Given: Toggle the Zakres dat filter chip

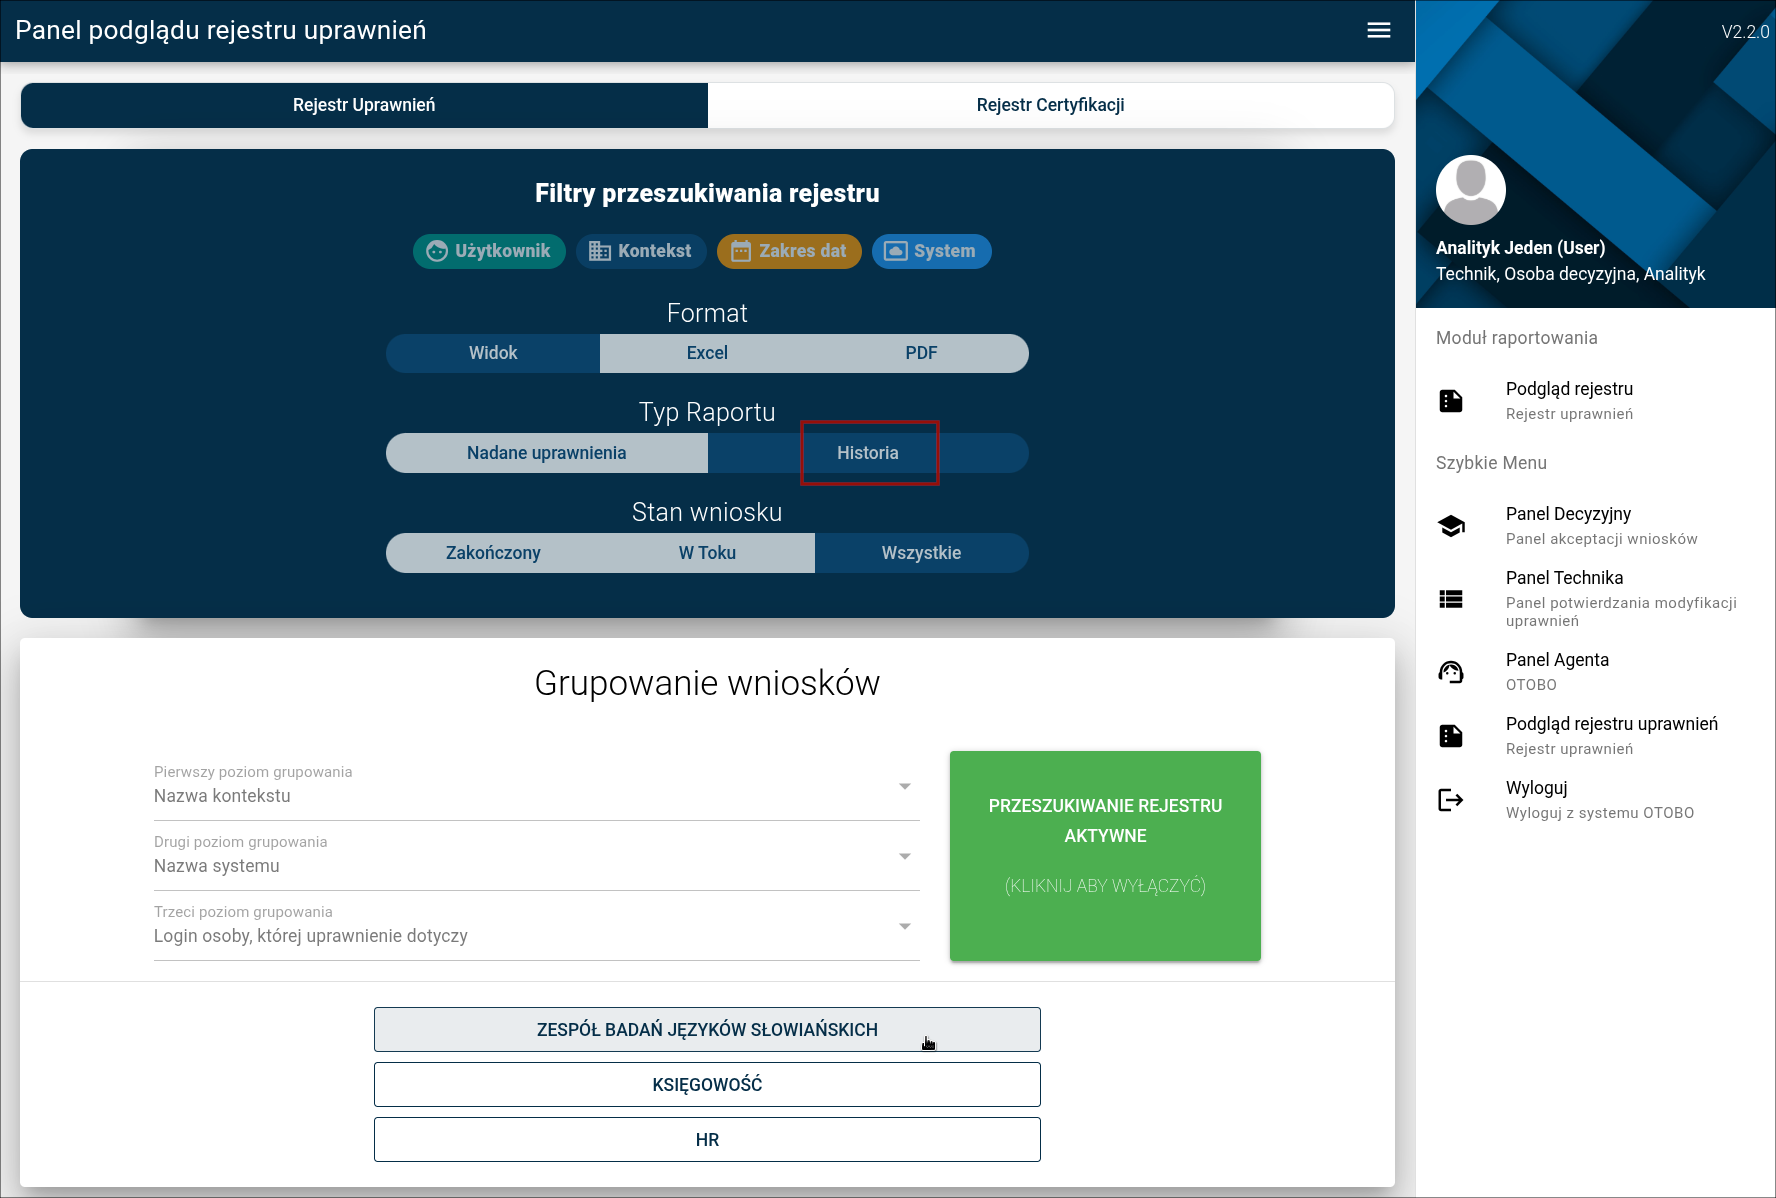Looking at the screenshot, I should tap(789, 251).
